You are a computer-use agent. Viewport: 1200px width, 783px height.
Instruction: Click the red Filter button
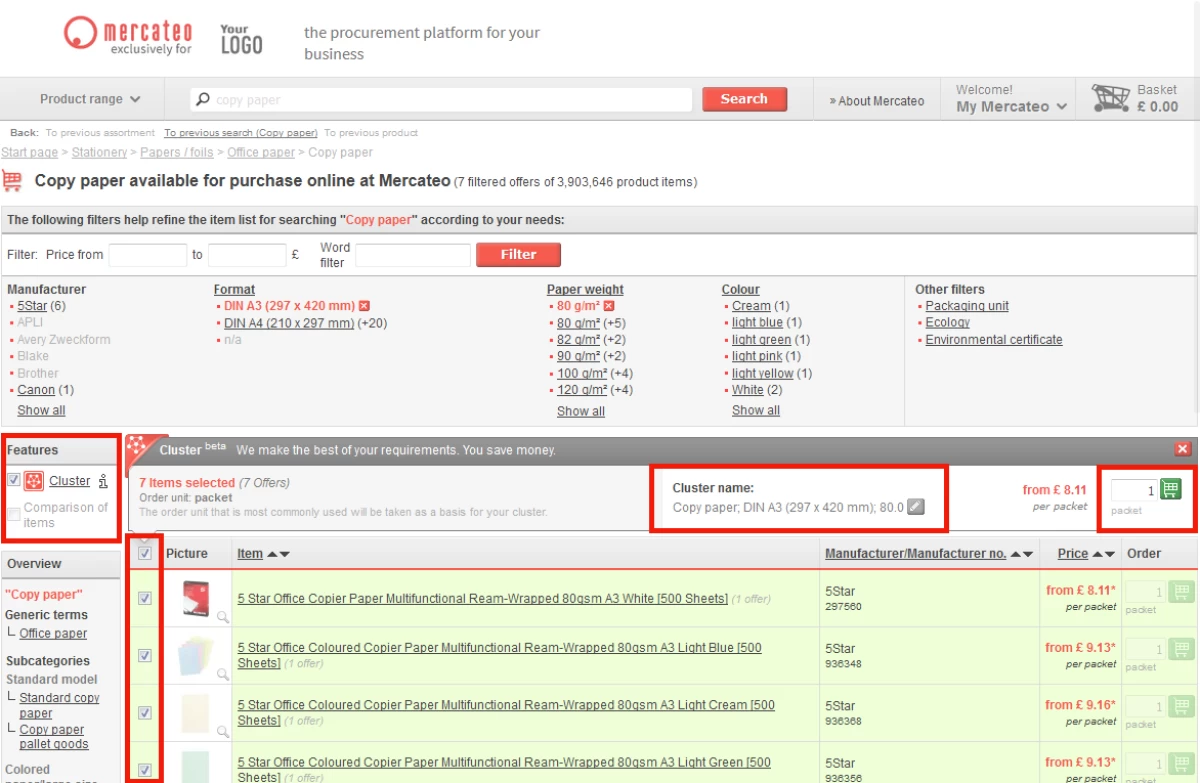coord(518,254)
